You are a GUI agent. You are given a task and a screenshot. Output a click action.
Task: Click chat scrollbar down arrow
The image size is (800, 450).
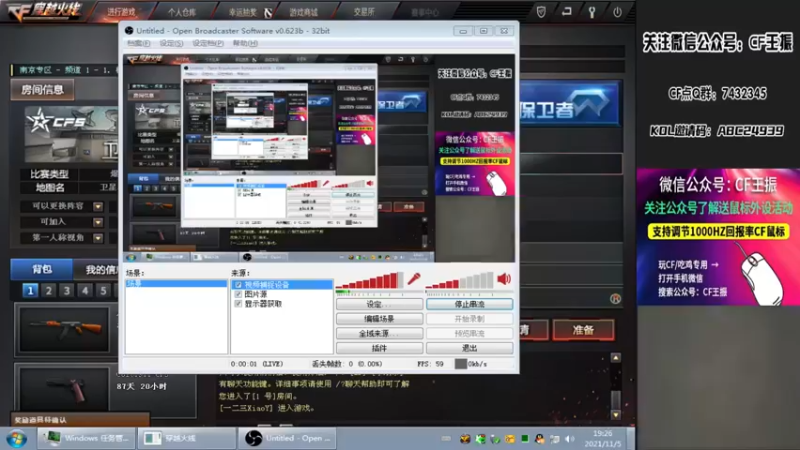pos(616,415)
